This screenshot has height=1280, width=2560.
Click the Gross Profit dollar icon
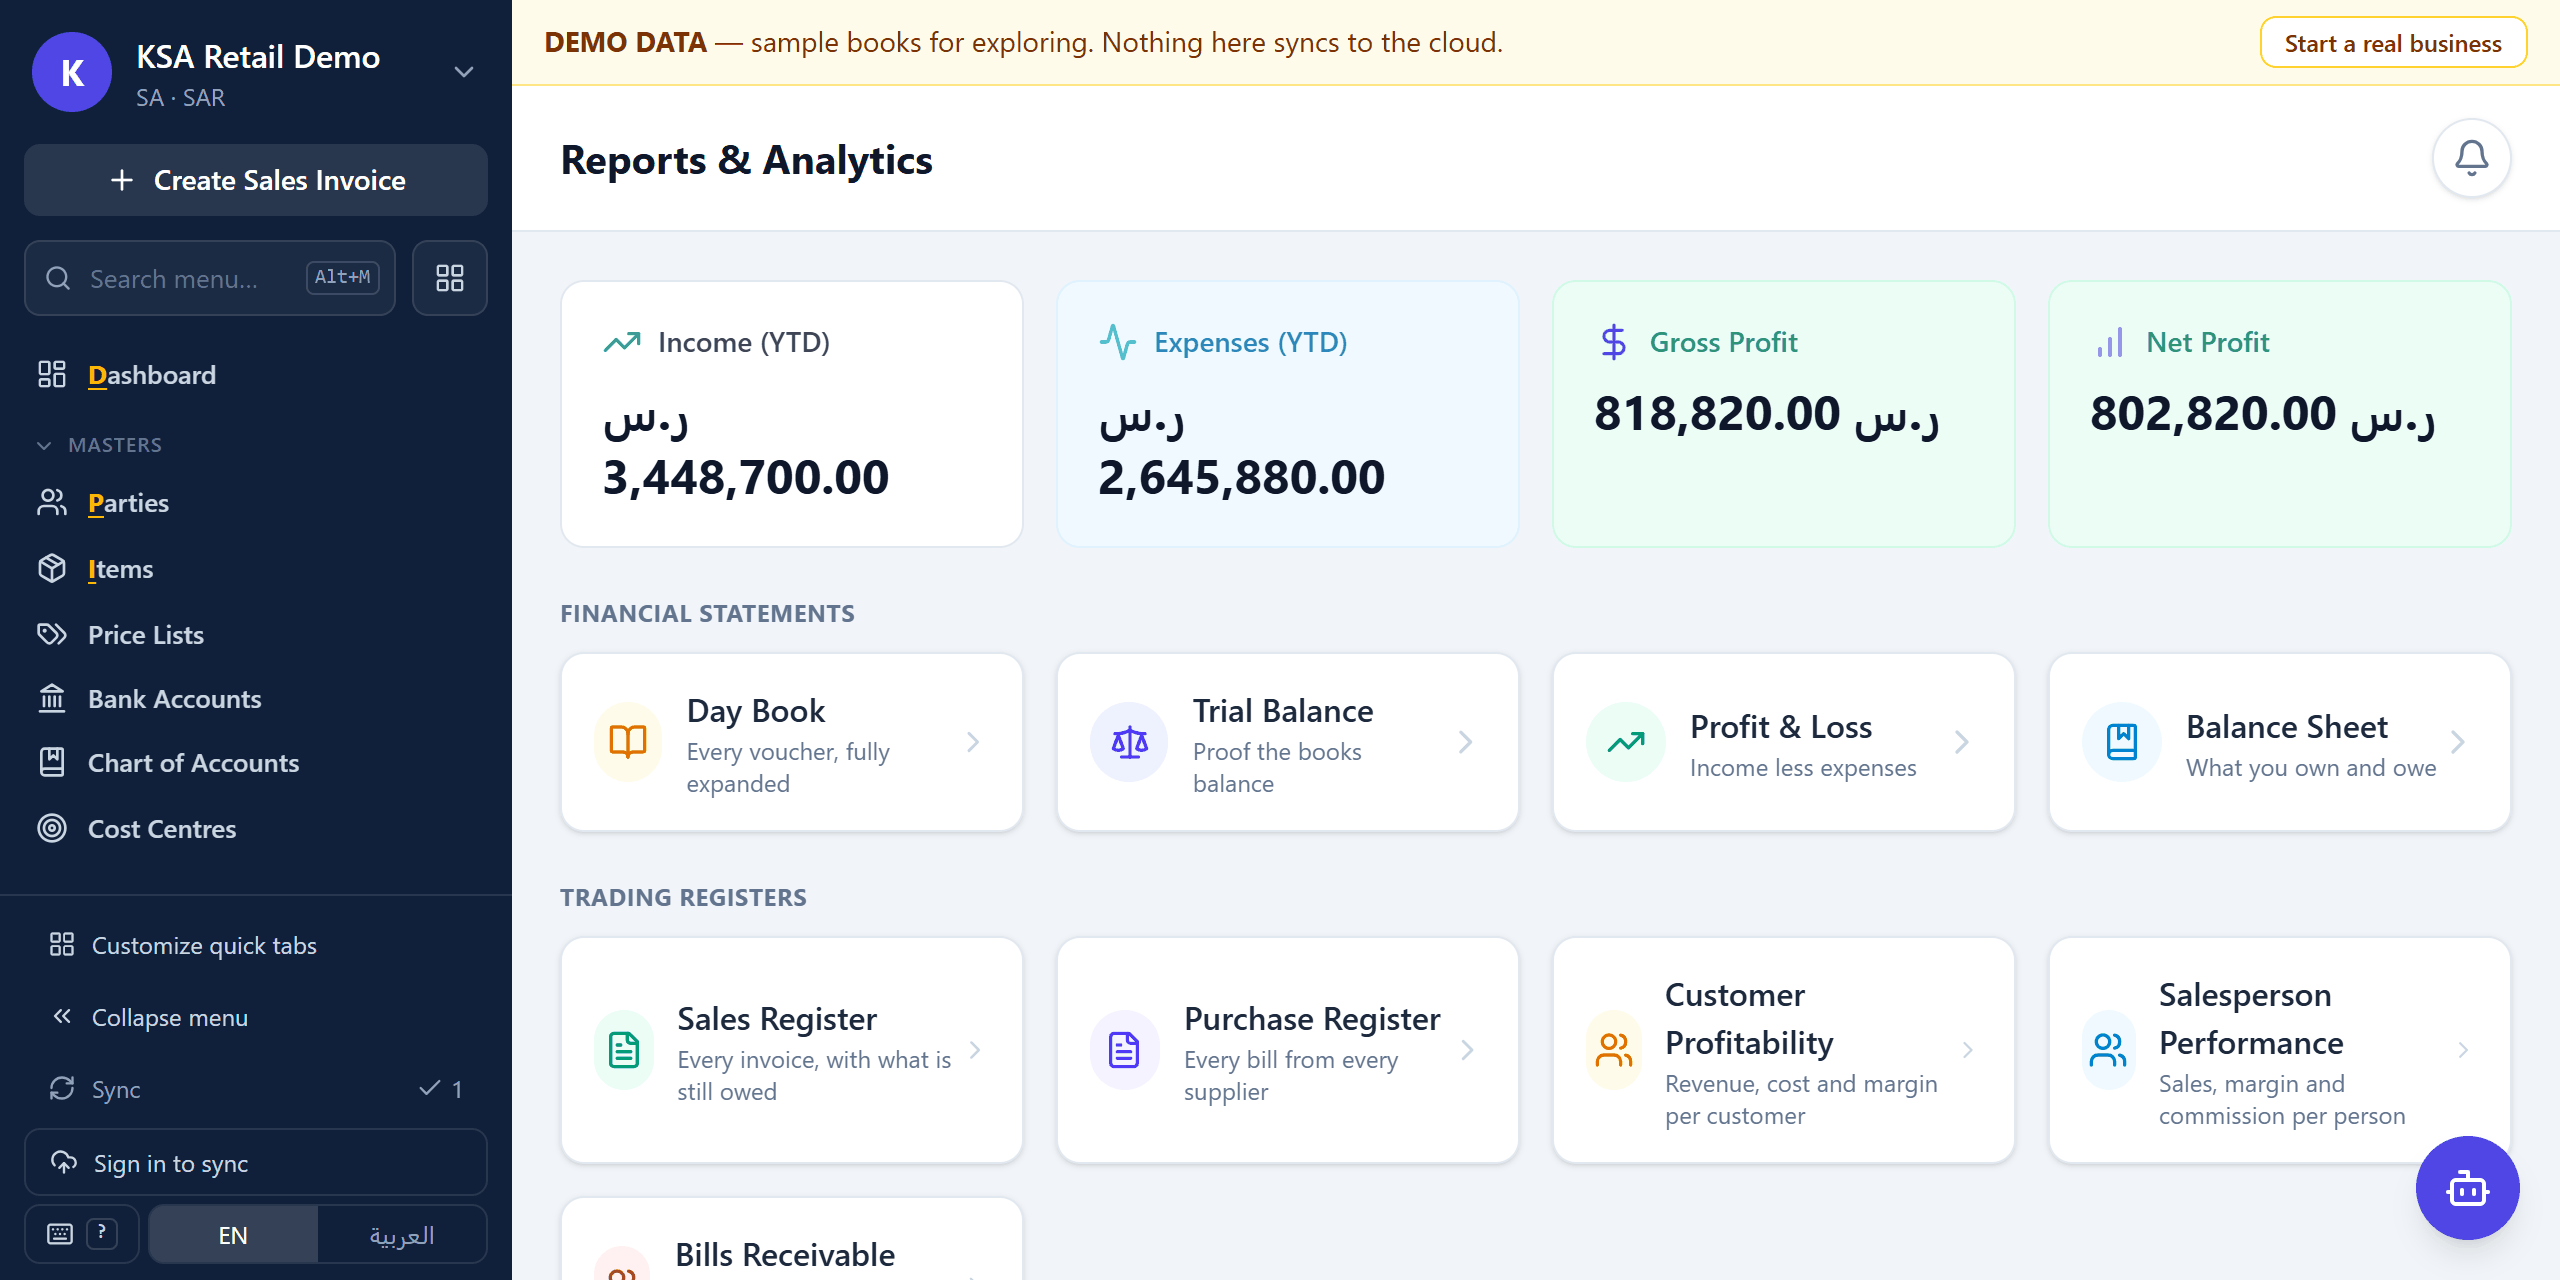[1613, 343]
